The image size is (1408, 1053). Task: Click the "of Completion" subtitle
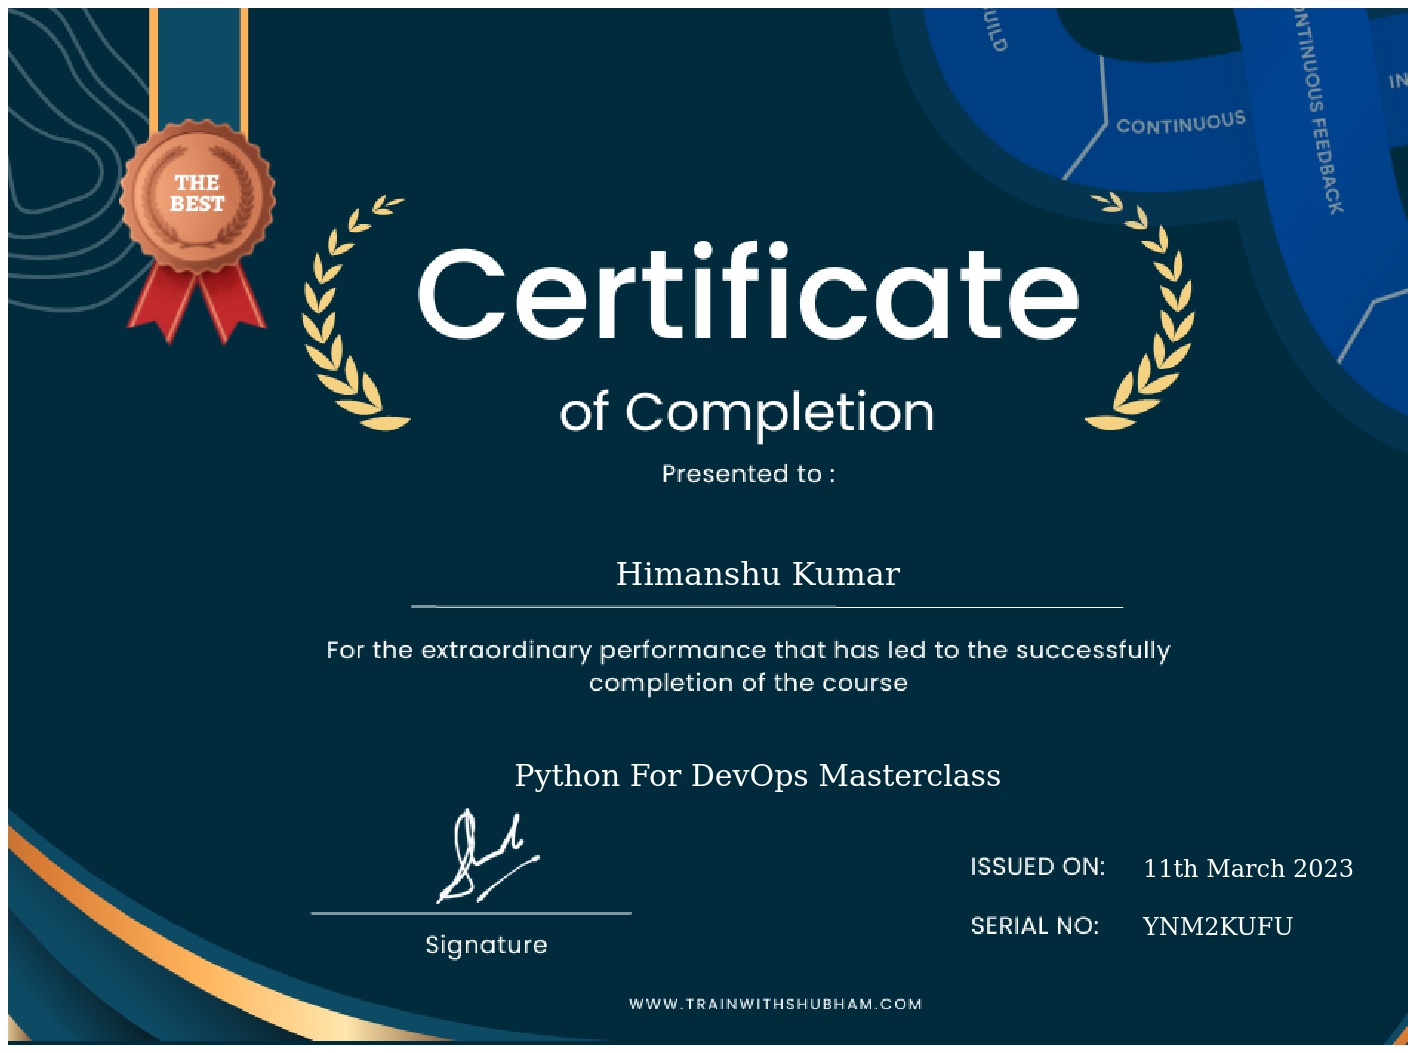click(747, 412)
